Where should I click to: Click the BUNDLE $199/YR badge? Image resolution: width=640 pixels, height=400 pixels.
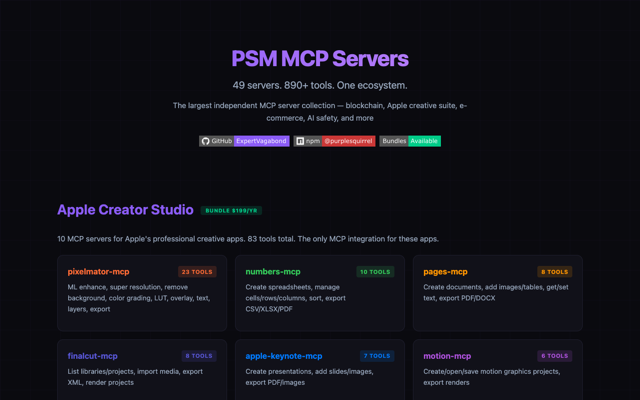(x=231, y=211)
